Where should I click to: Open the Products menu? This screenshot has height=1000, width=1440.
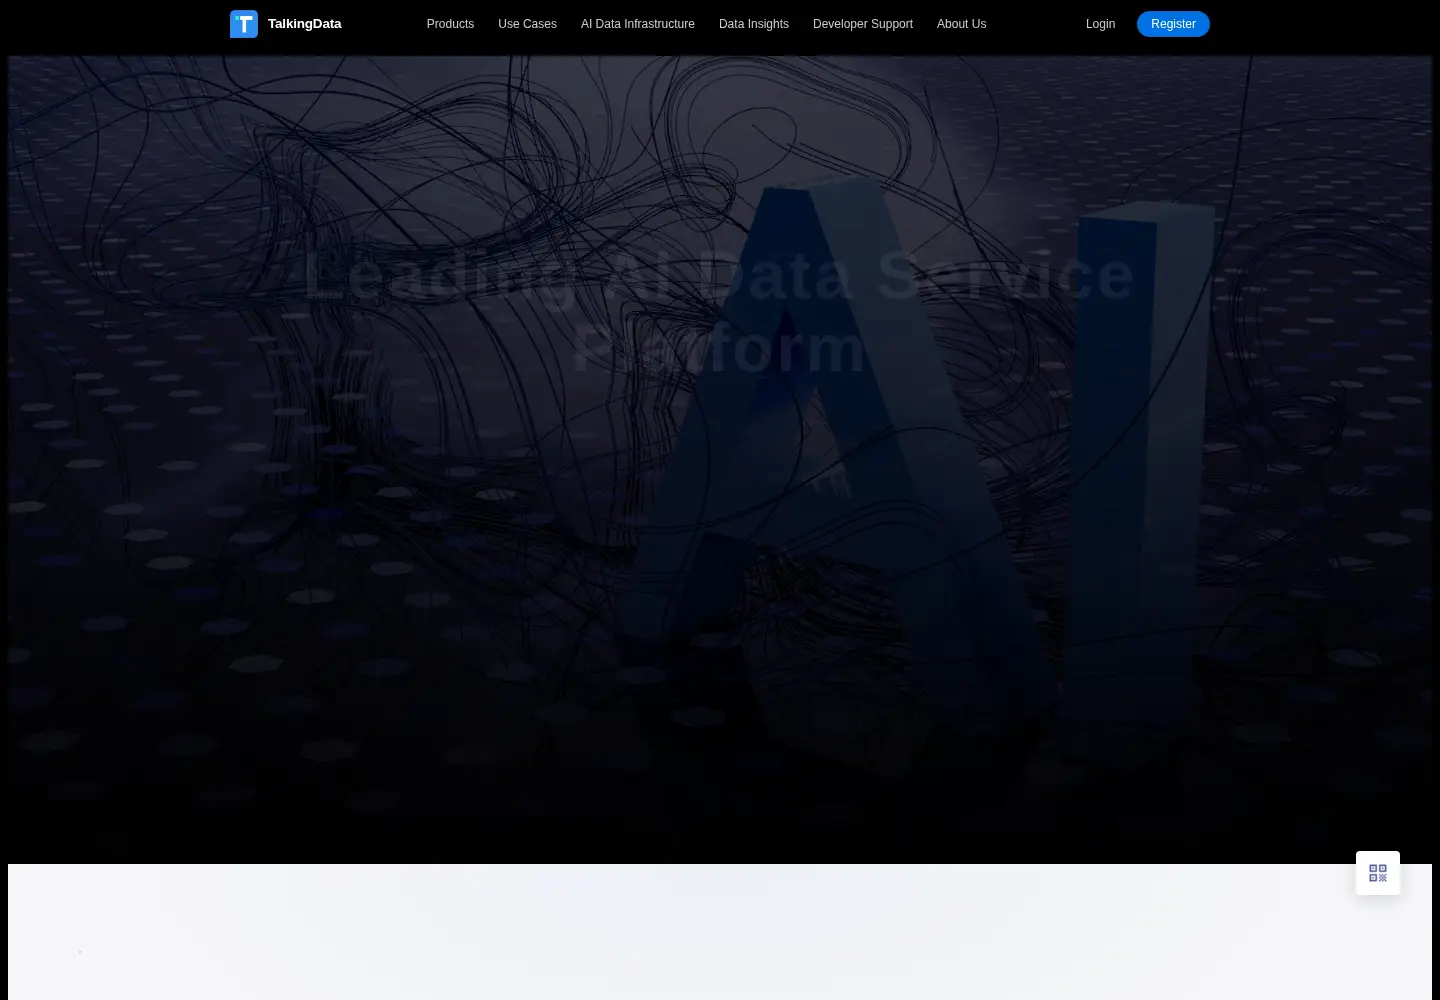pos(450,24)
